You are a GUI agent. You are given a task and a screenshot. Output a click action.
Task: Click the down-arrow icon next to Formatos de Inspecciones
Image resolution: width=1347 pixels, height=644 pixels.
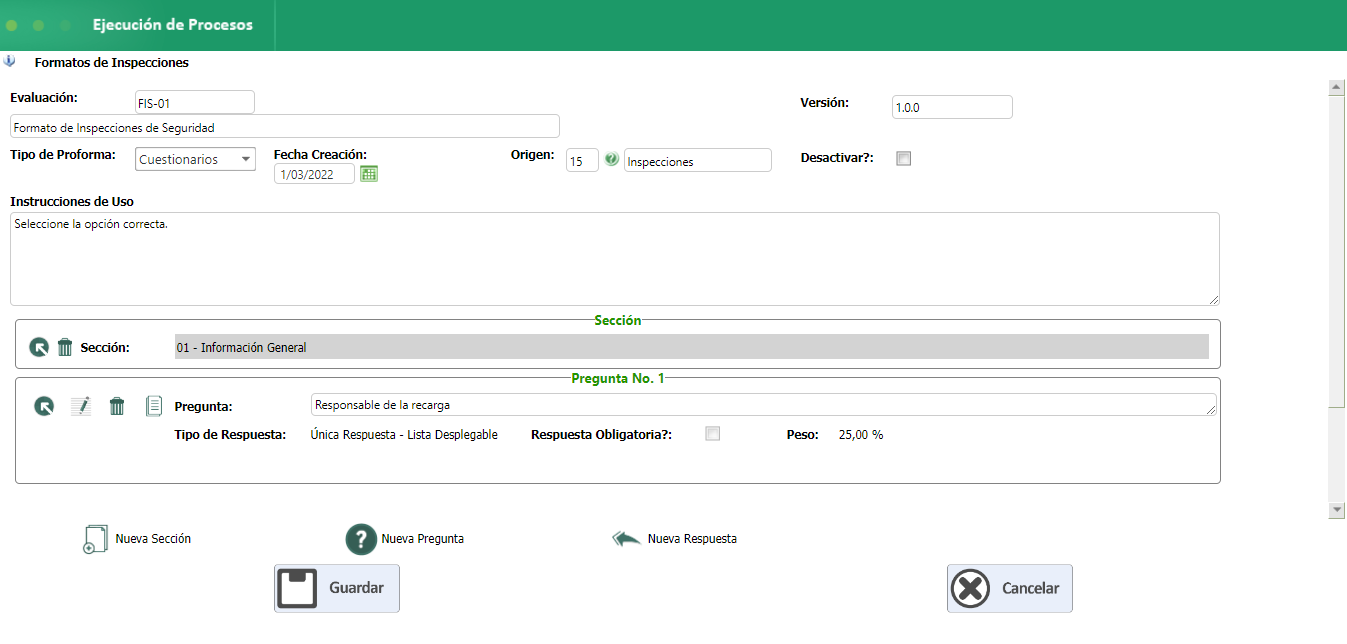(x=9, y=61)
